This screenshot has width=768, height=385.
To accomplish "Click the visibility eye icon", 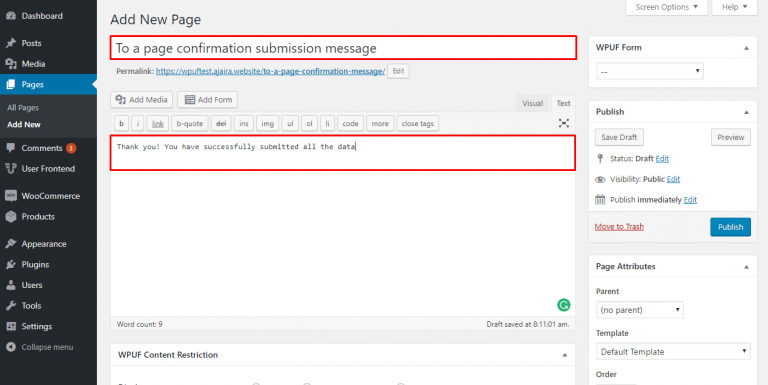I will [600, 179].
